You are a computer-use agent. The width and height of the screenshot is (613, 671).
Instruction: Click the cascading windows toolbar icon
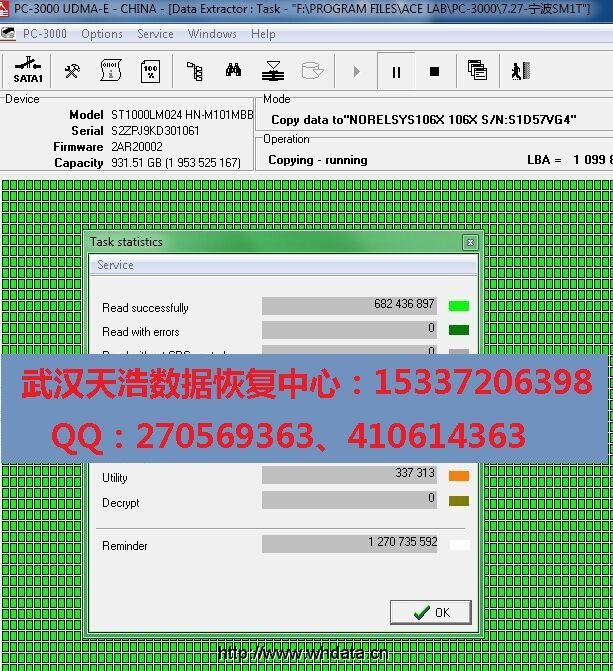tap(477, 71)
